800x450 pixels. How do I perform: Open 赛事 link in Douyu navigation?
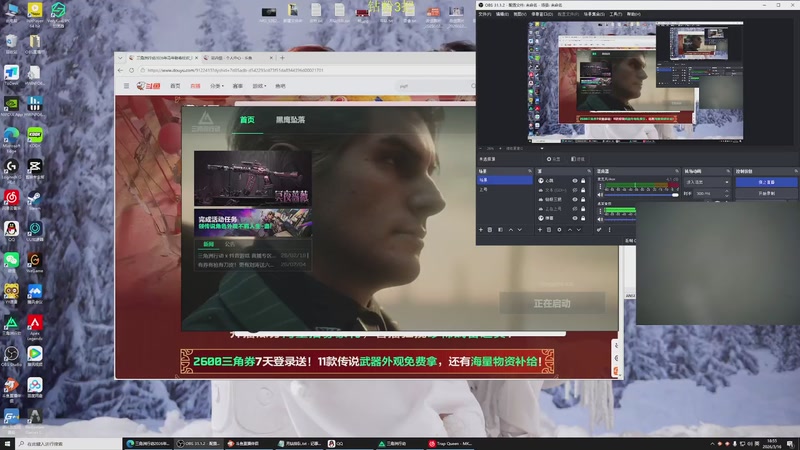[x=238, y=86]
